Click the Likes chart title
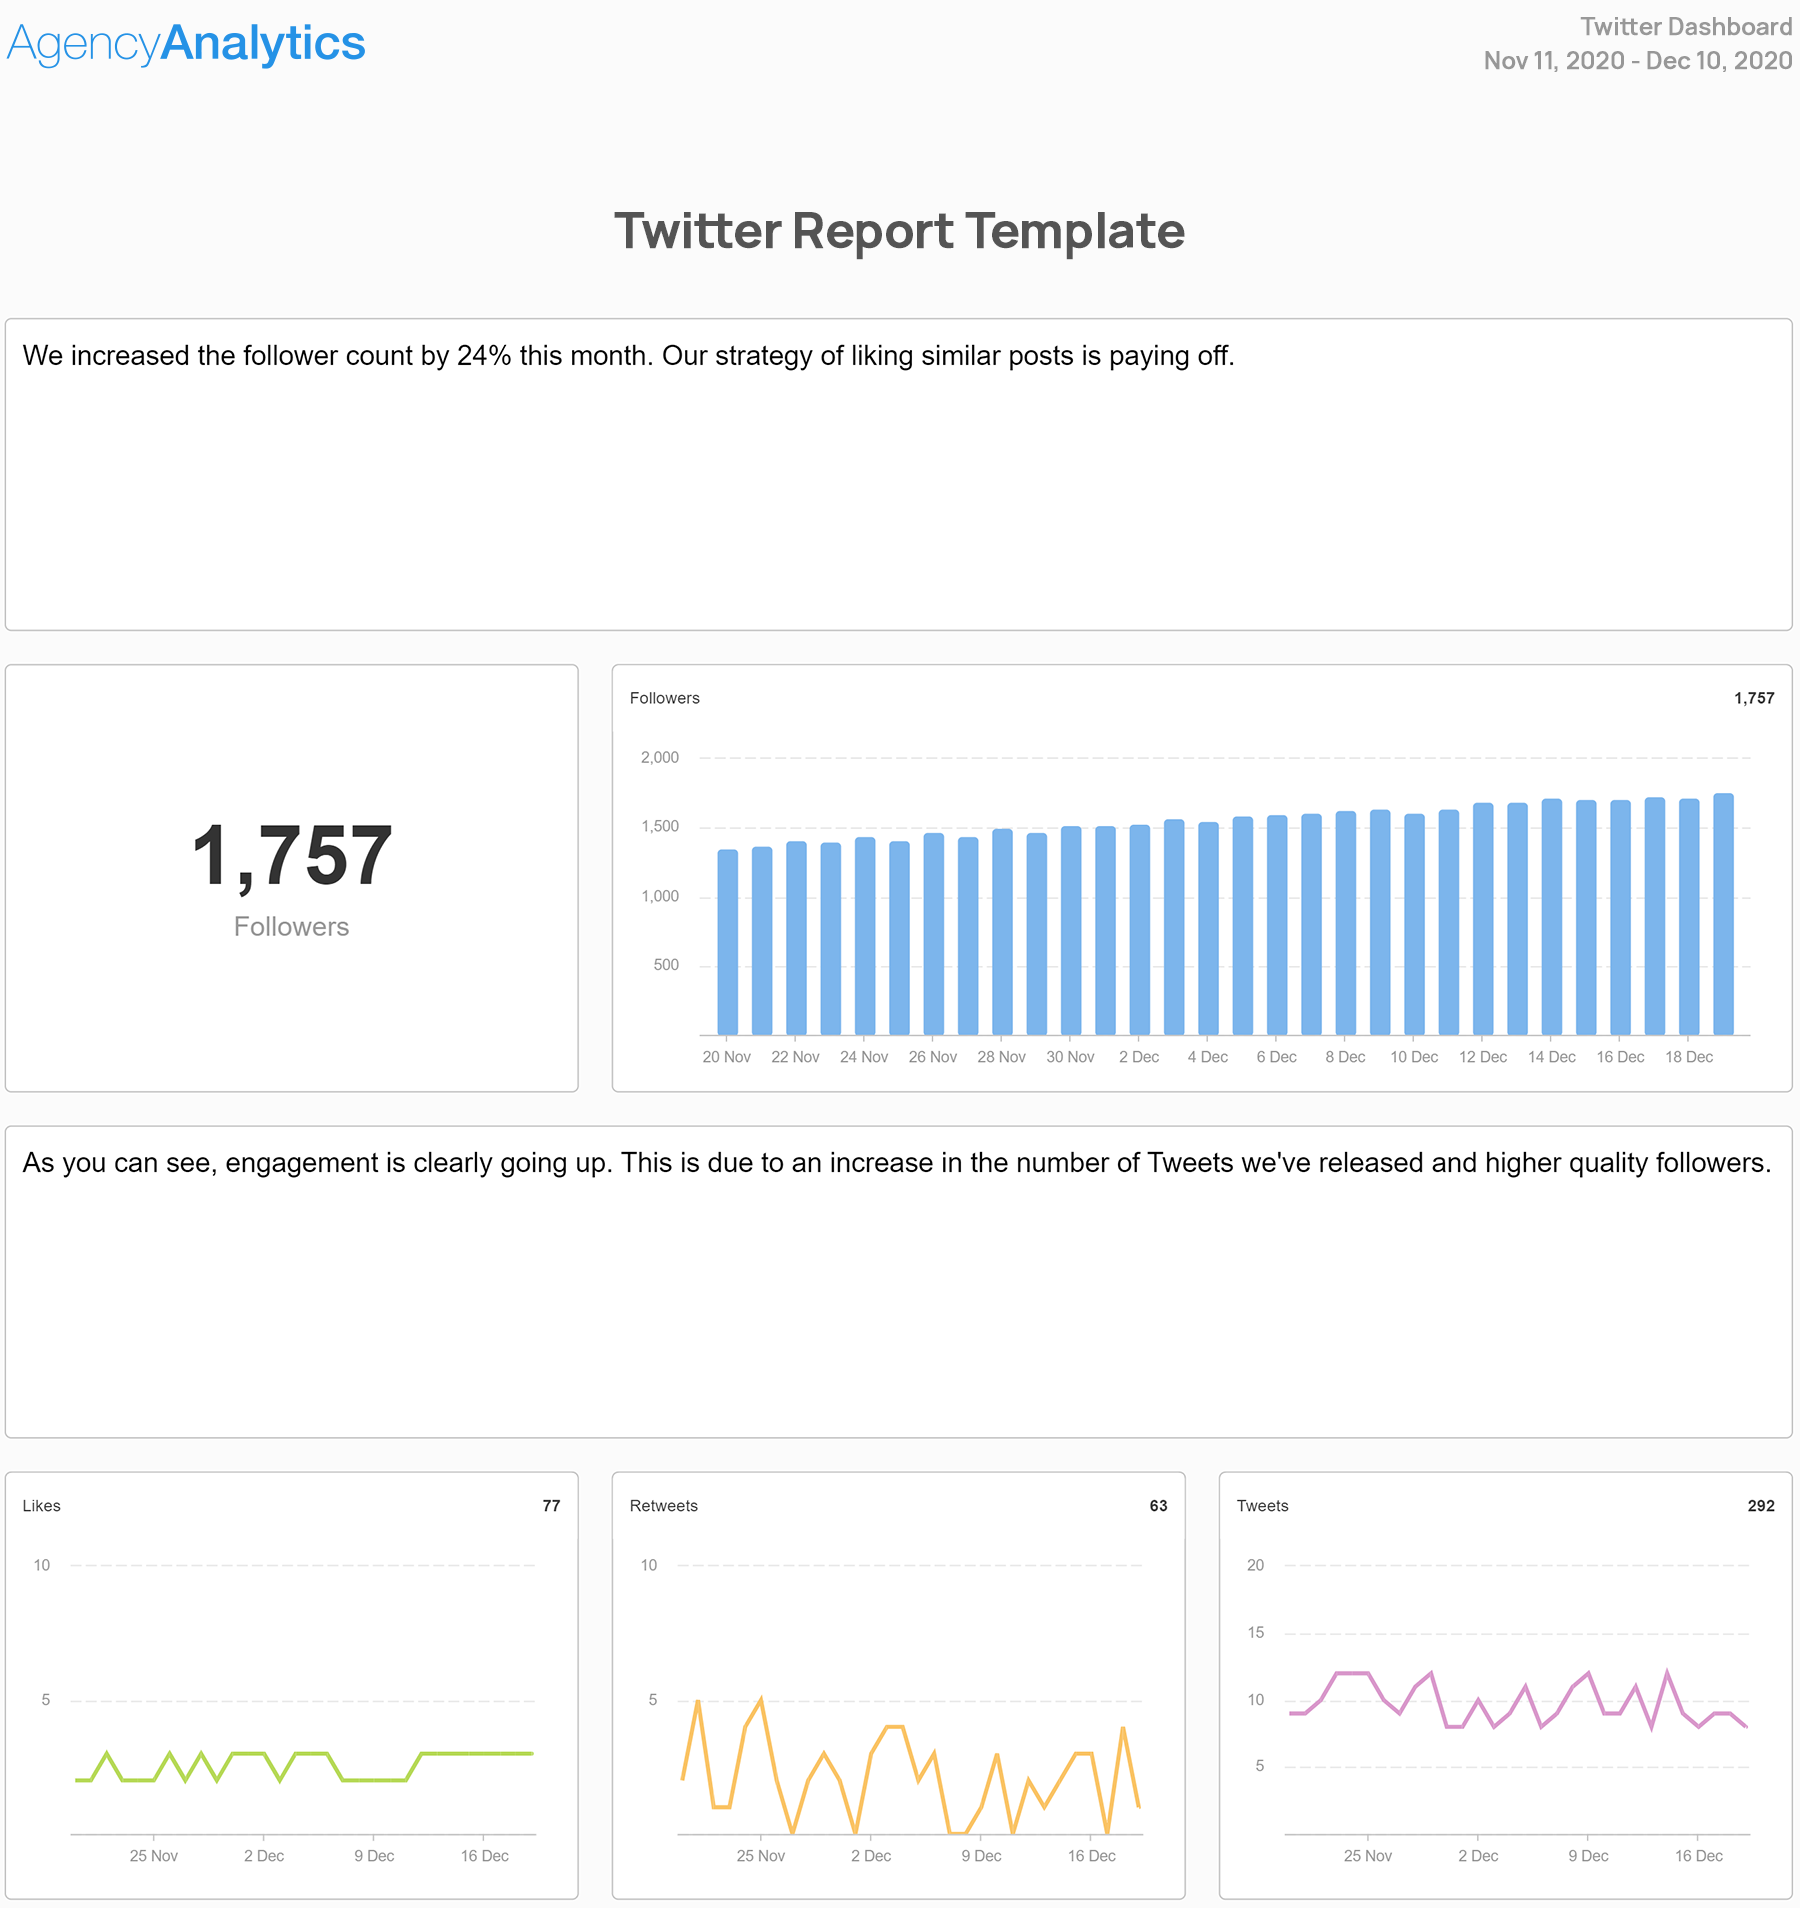 pos(41,1506)
